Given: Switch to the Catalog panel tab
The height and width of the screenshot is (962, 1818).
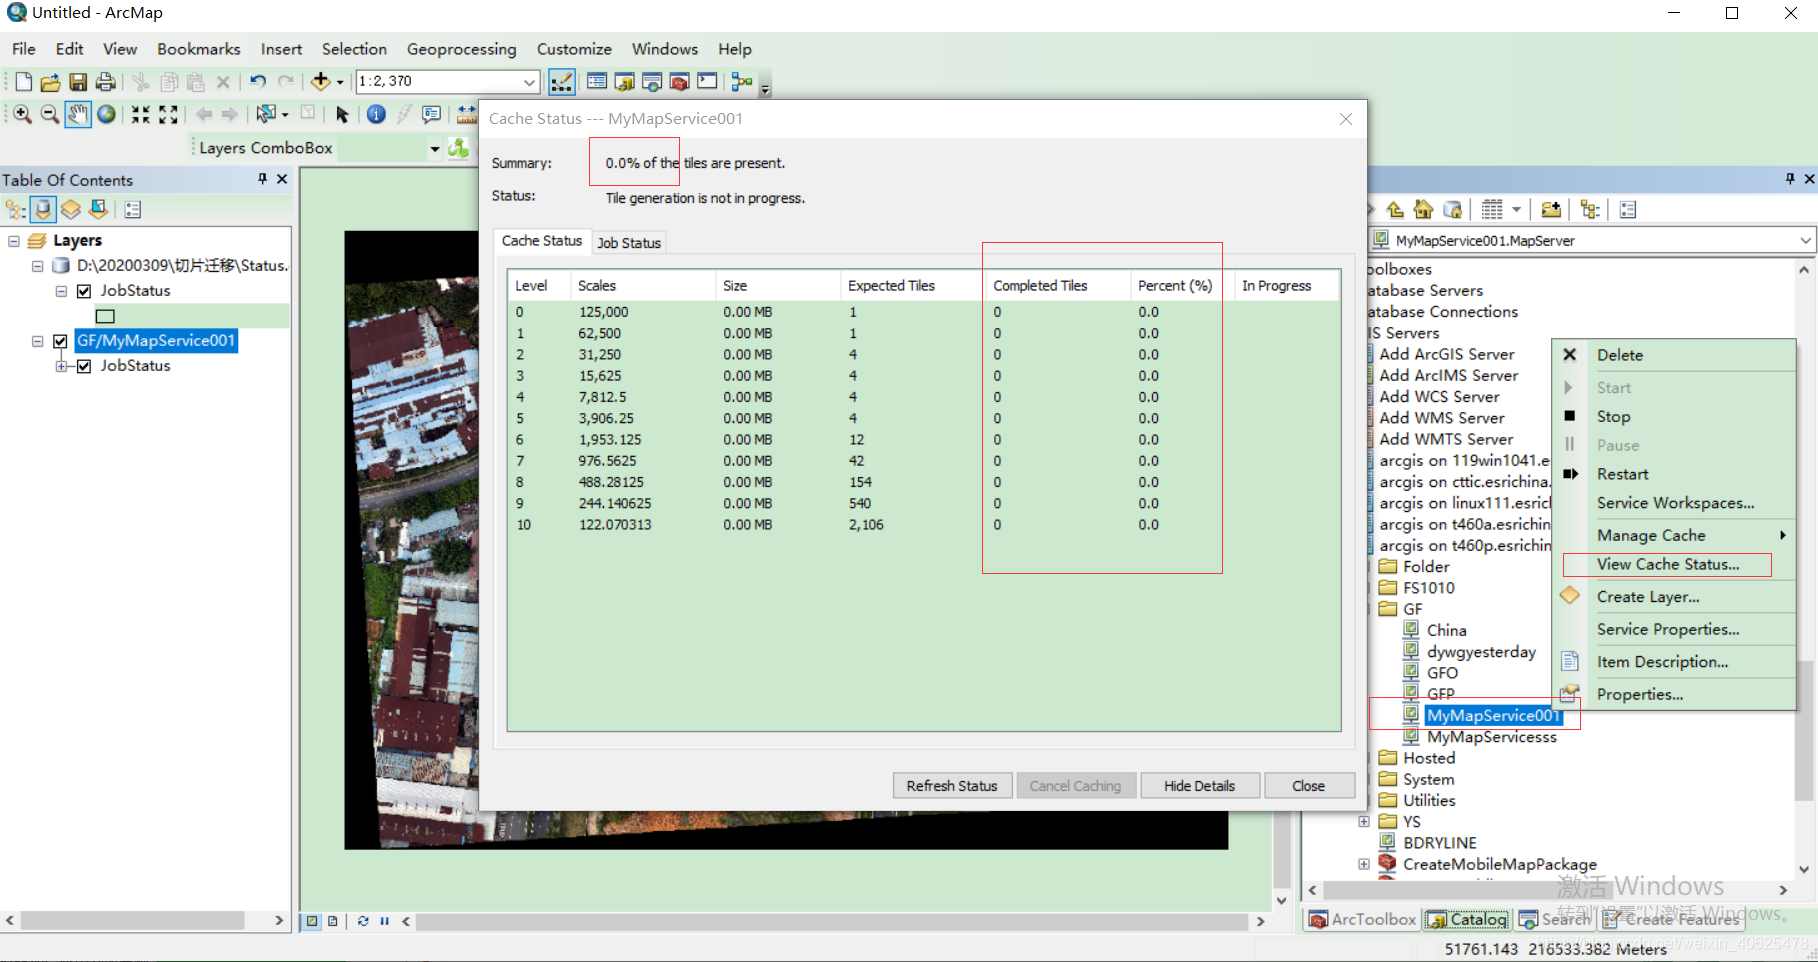Looking at the screenshot, I should point(1467,920).
